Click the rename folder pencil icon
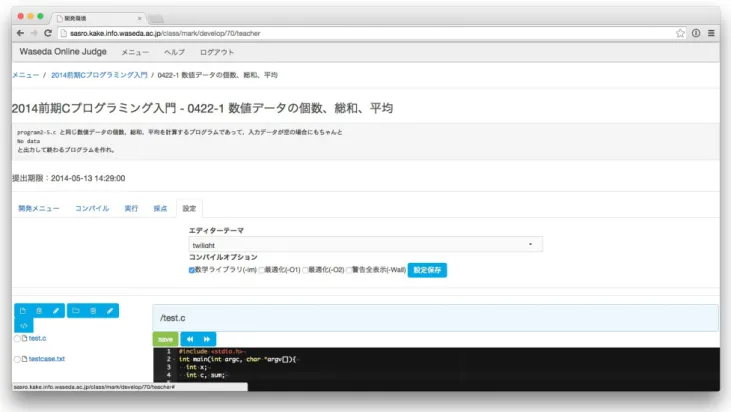Screen dimensions: 731x412 [110, 311]
